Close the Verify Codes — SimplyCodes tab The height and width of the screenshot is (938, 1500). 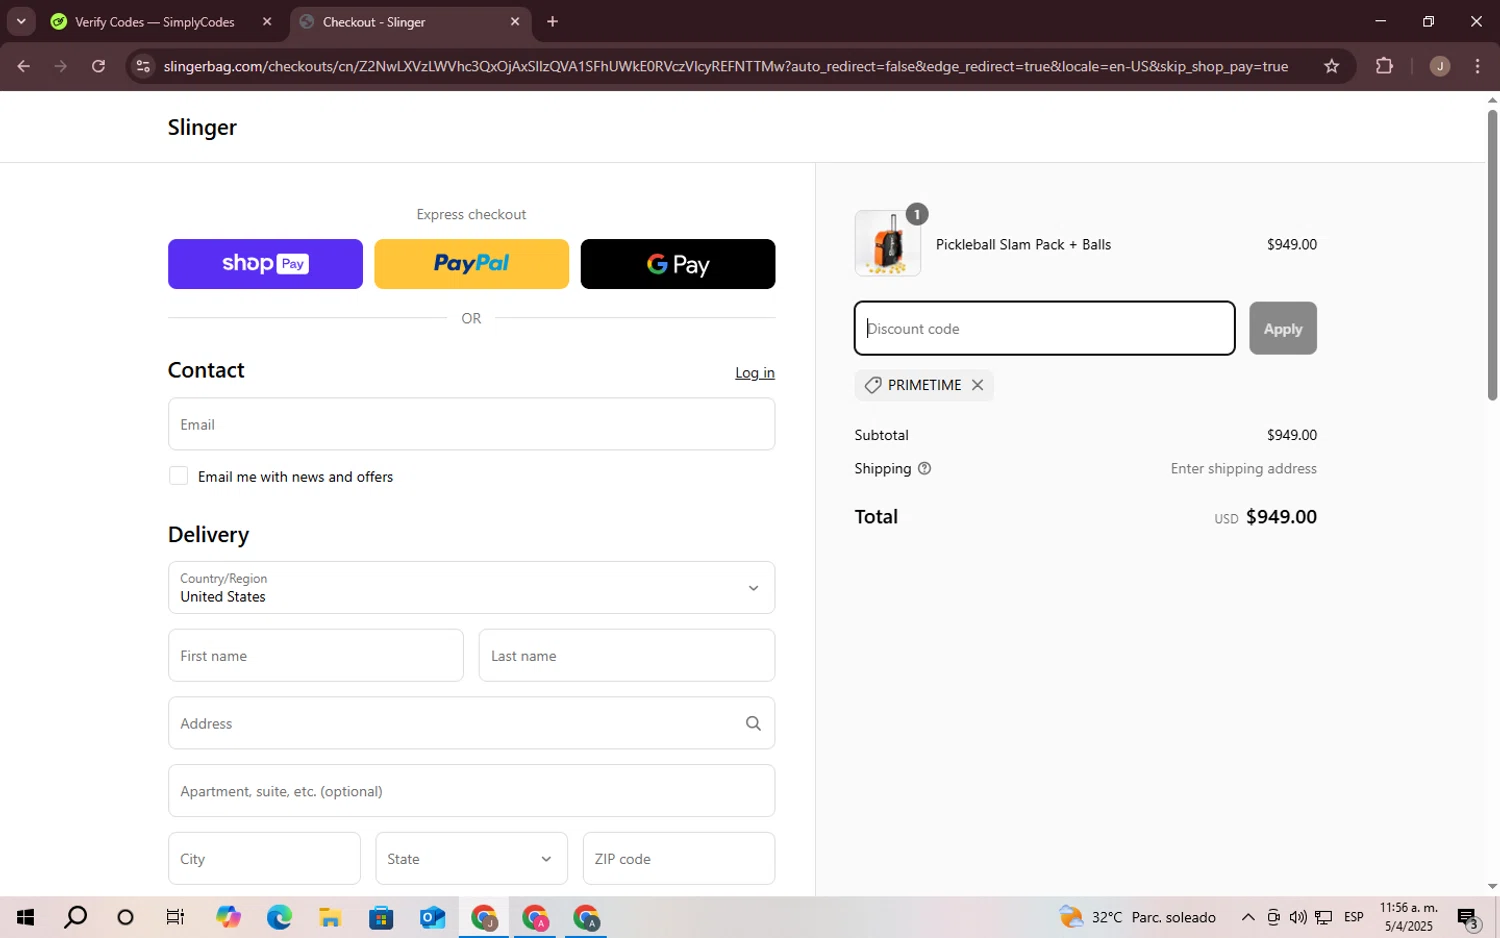pos(266,21)
